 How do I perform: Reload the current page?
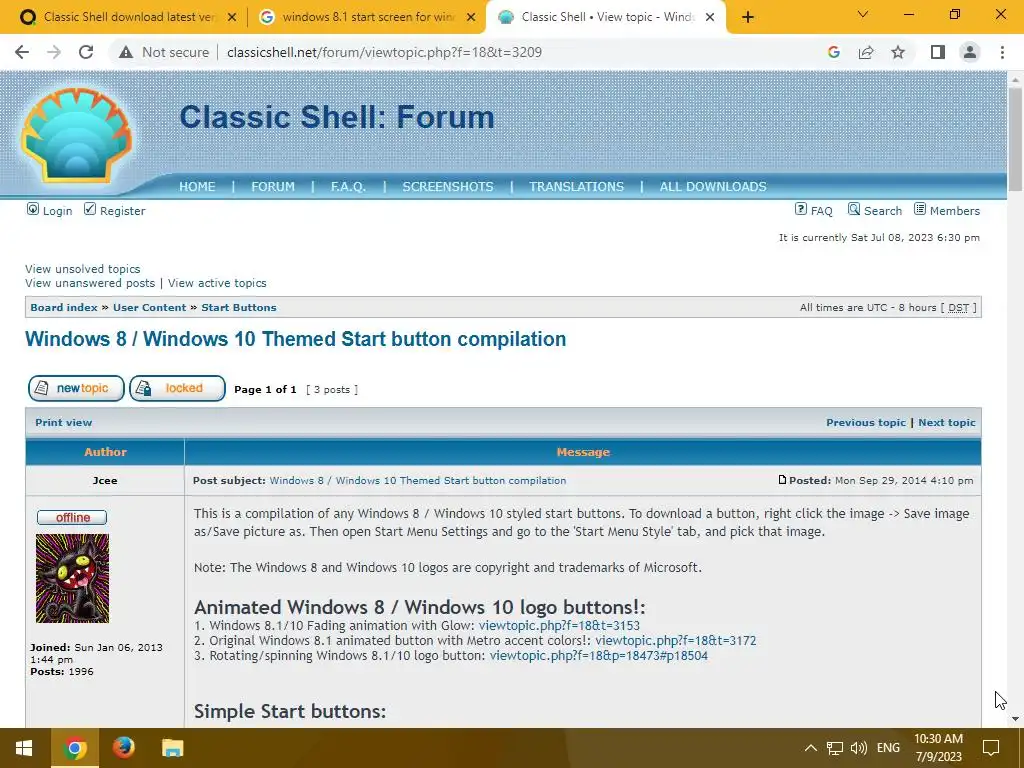pos(86,52)
